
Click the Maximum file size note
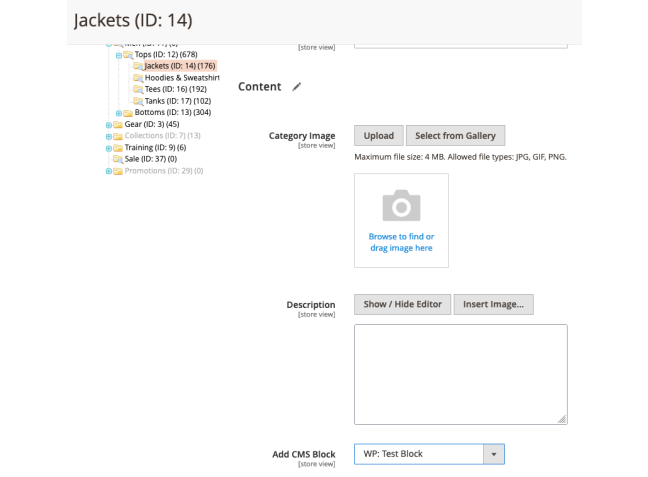click(460, 157)
